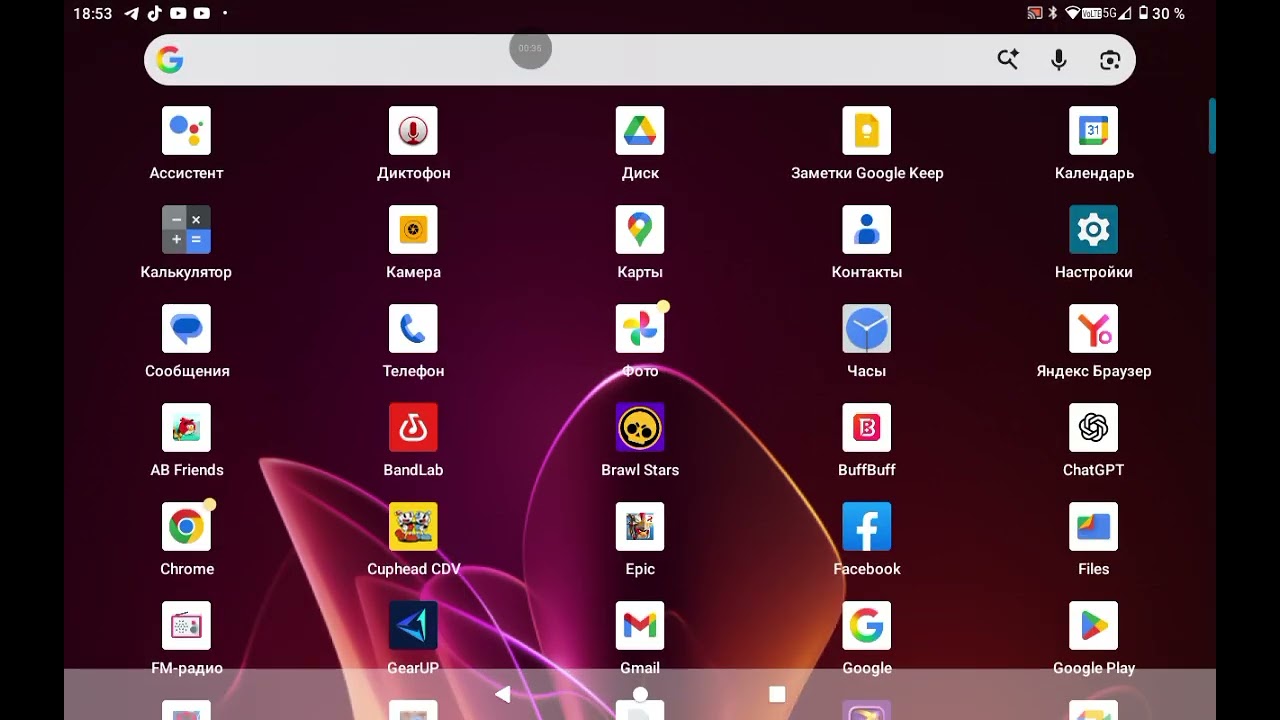
Task: Start AI search with sparkle magnifier icon
Action: pyautogui.click(x=1007, y=60)
